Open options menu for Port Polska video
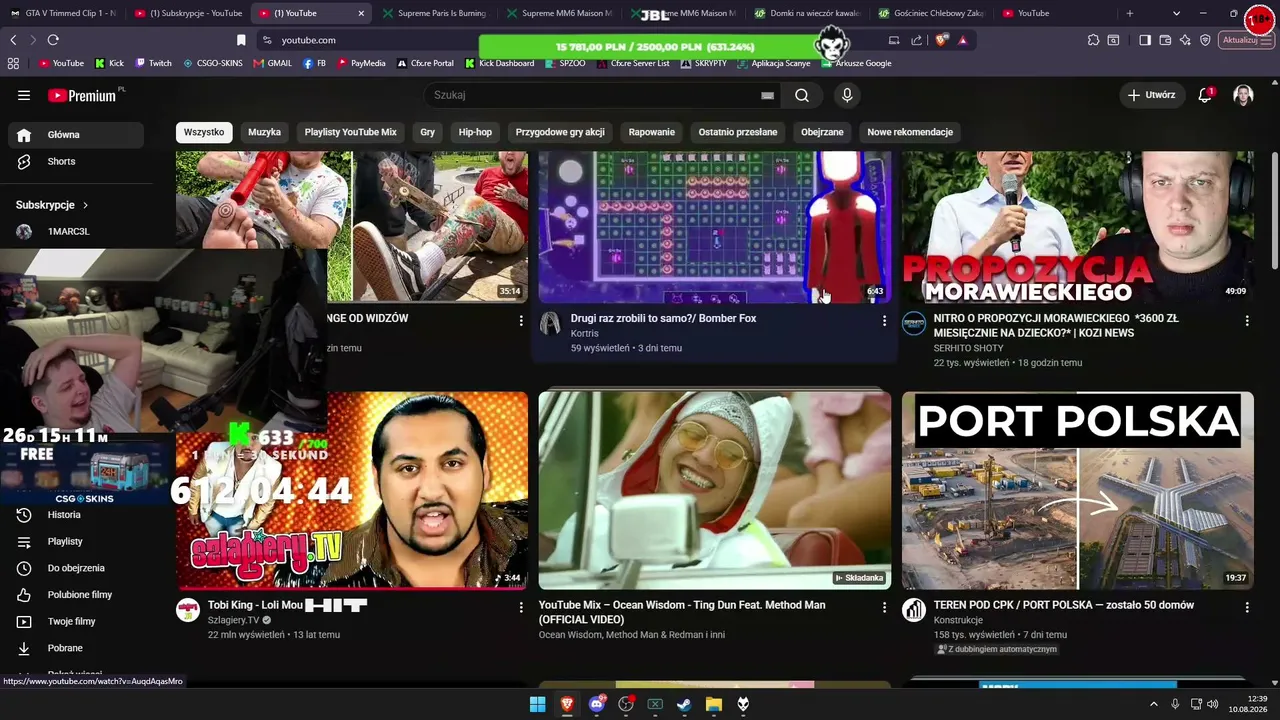 click(1247, 607)
